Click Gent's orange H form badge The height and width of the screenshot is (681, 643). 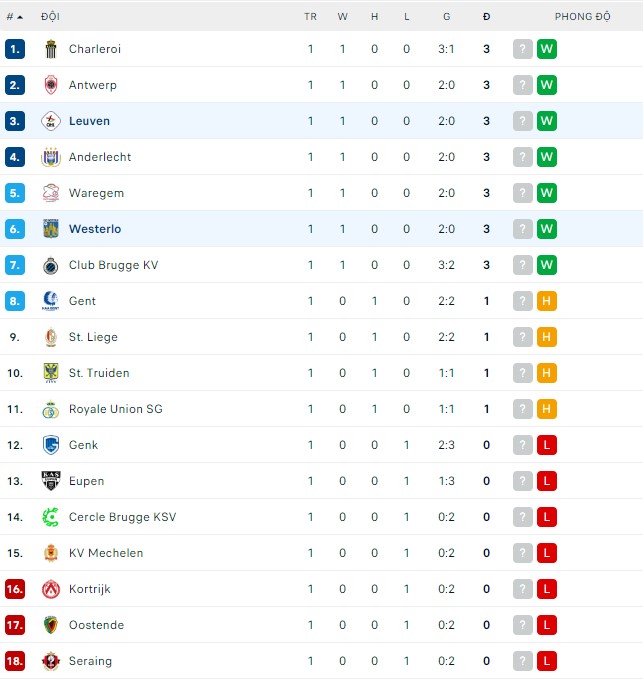tap(546, 301)
